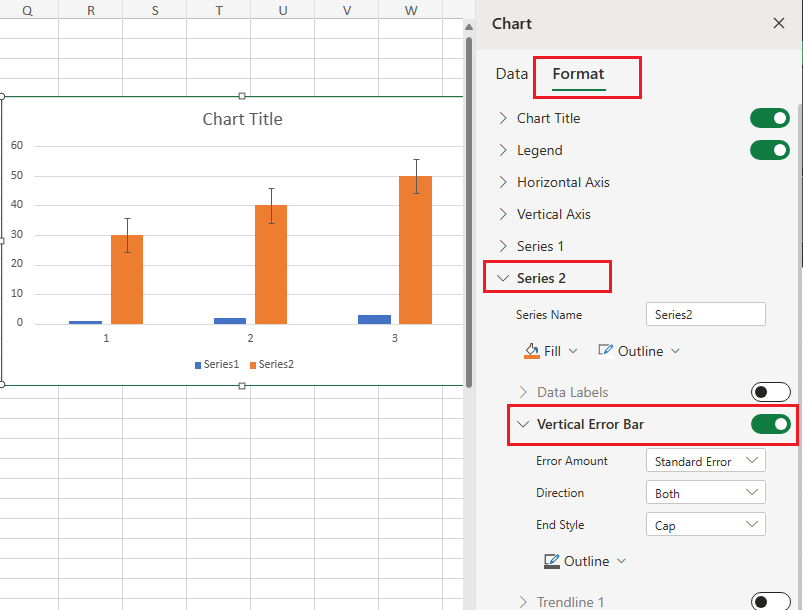Click the Series 2 Outline pen icon
This screenshot has height=610, width=803.
[605, 351]
